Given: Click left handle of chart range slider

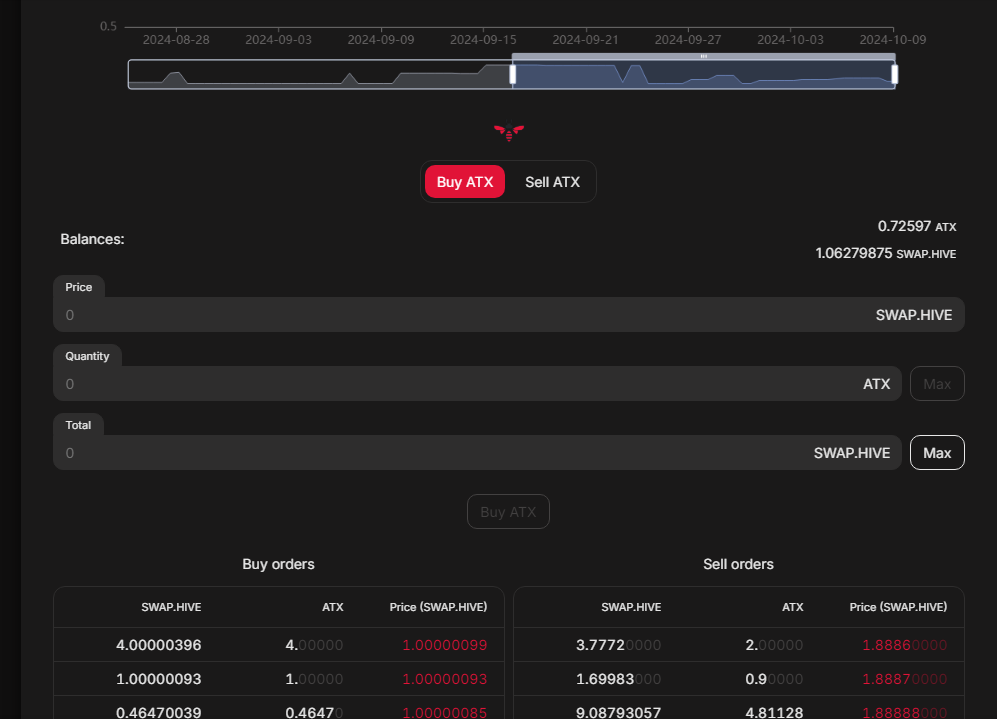Looking at the screenshot, I should click(x=512, y=74).
